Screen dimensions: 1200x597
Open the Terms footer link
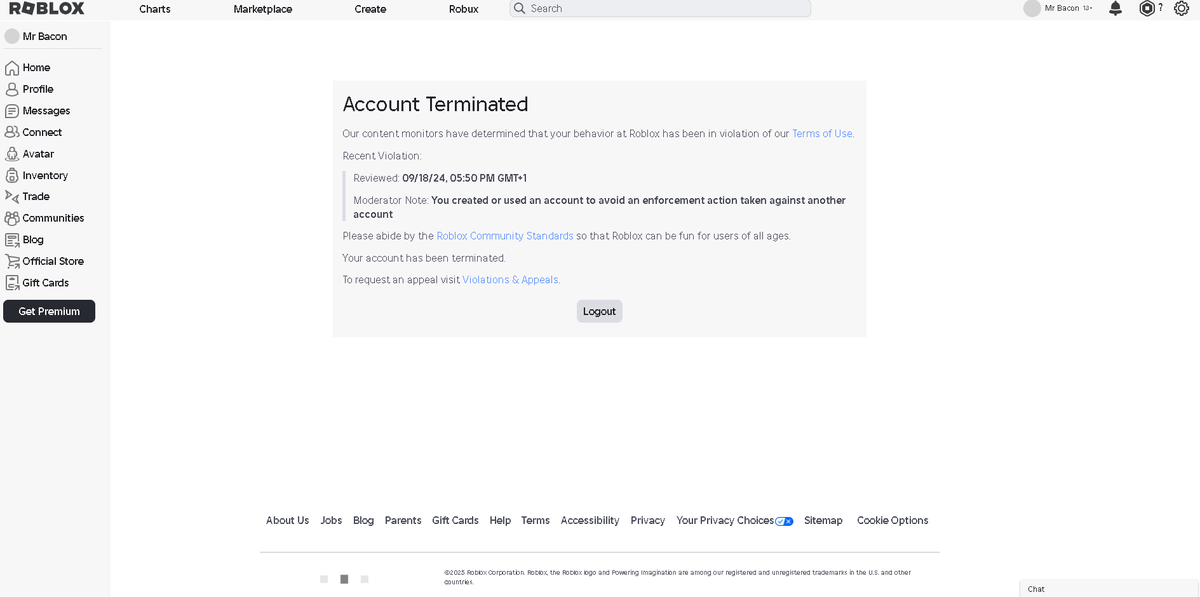[535, 521]
